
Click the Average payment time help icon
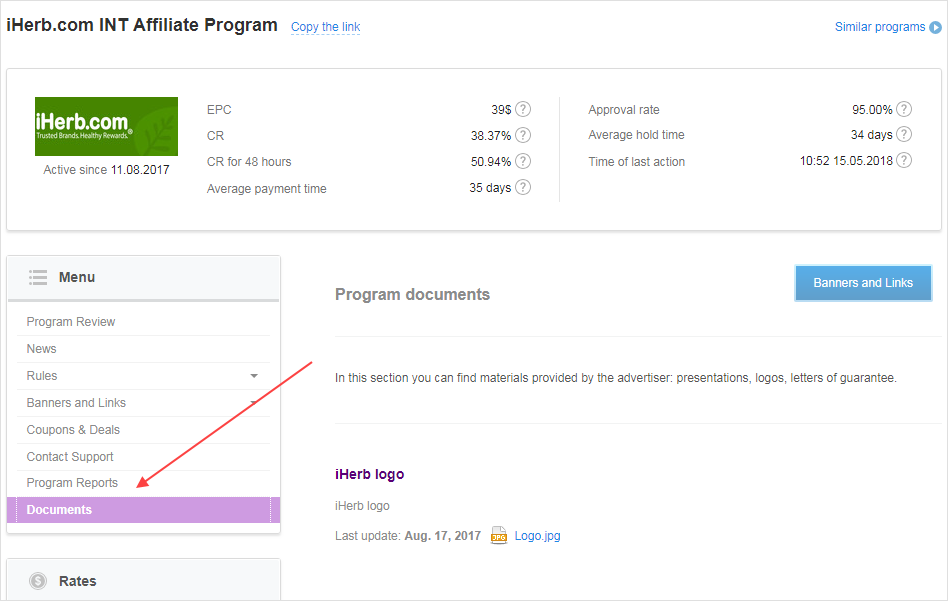(x=523, y=187)
